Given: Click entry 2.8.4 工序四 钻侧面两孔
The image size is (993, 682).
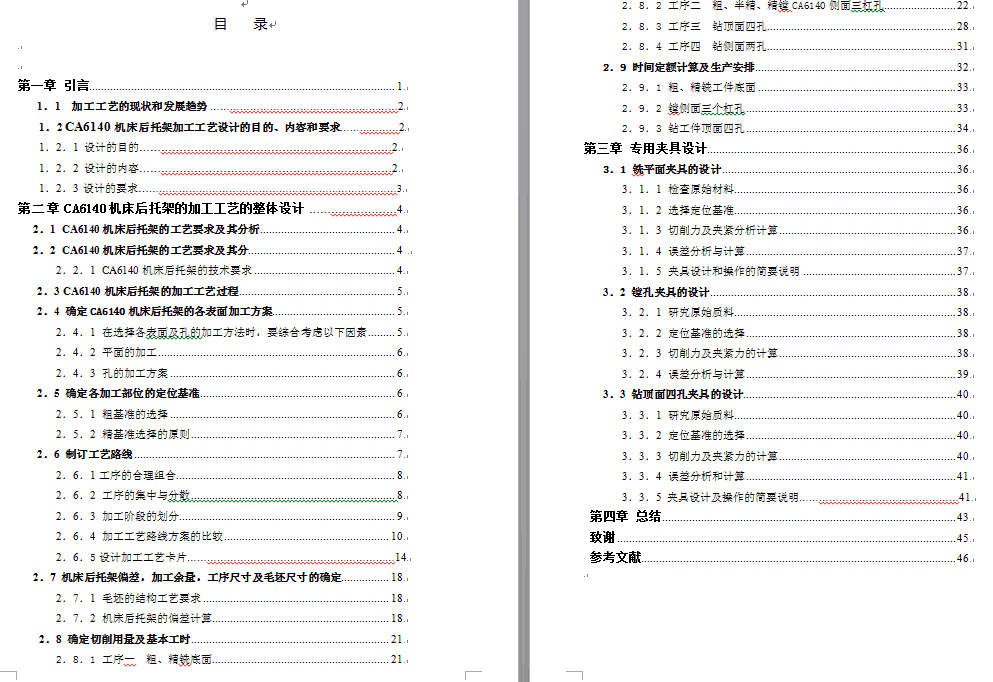Looking at the screenshot, I should point(797,47).
